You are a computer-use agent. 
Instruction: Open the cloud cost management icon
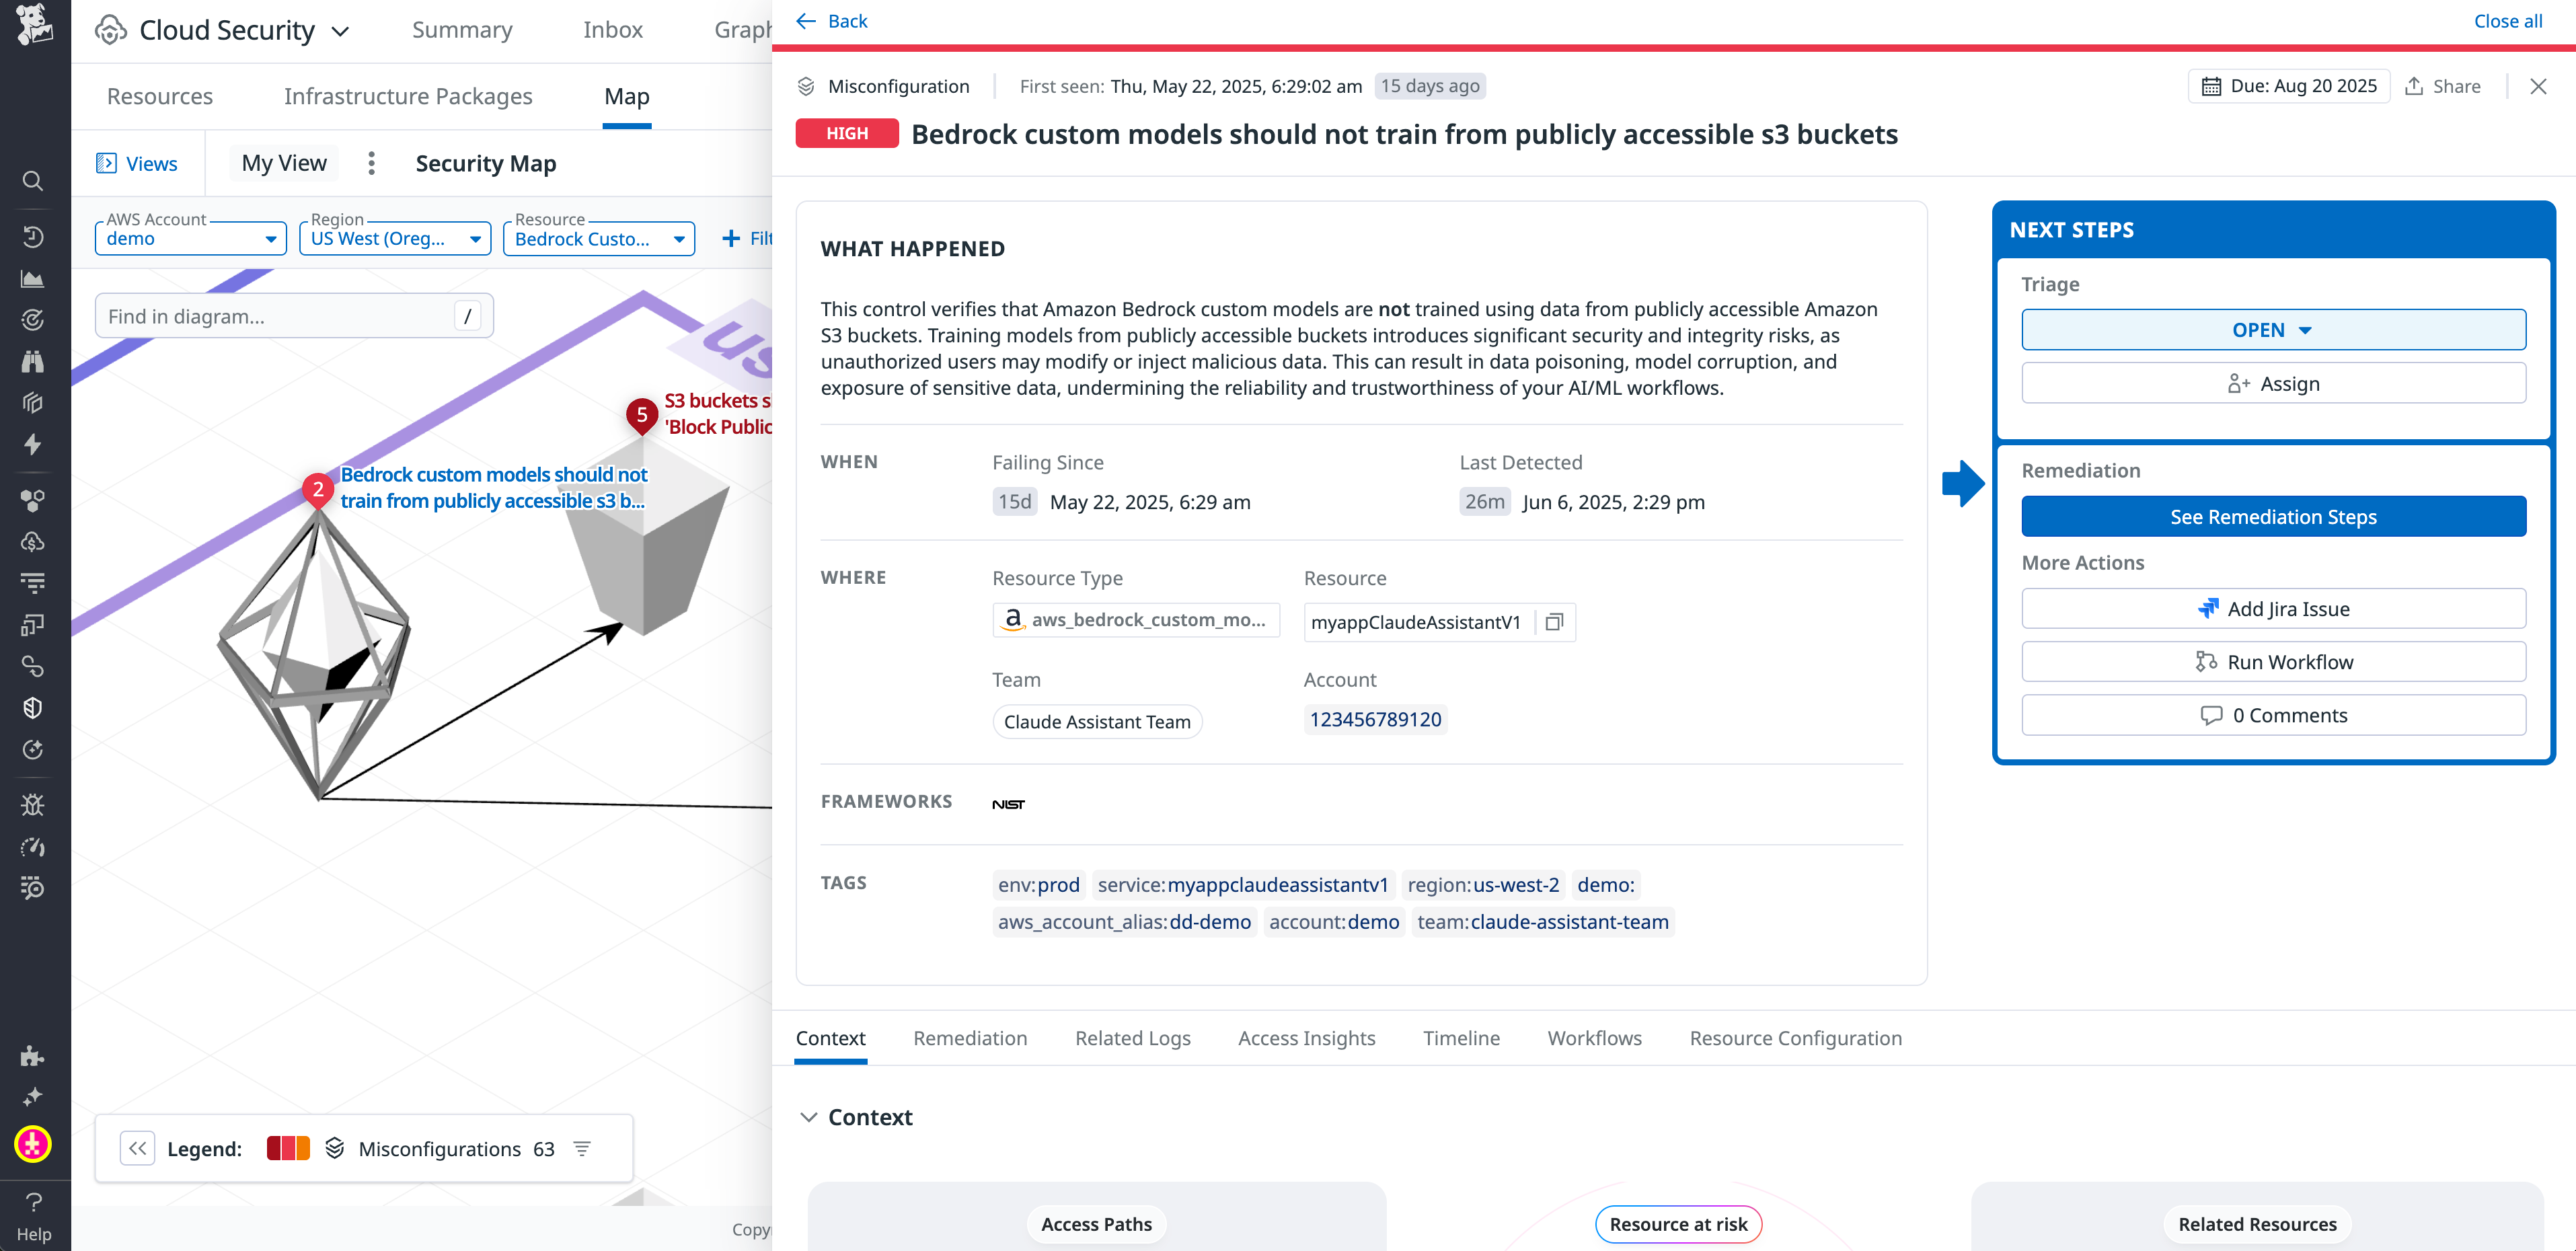(33, 542)
